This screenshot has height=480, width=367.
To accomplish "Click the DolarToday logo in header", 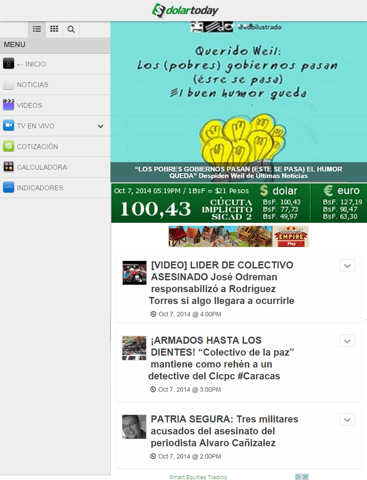I will pyautogui.click(x=185, y=10).
